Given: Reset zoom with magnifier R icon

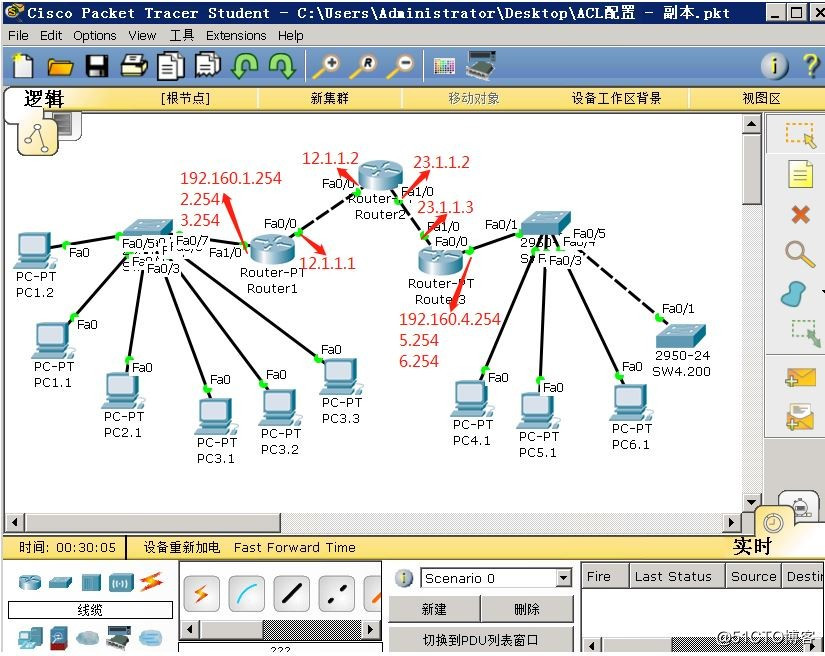Looking at the screenshot, I should 363,66.
